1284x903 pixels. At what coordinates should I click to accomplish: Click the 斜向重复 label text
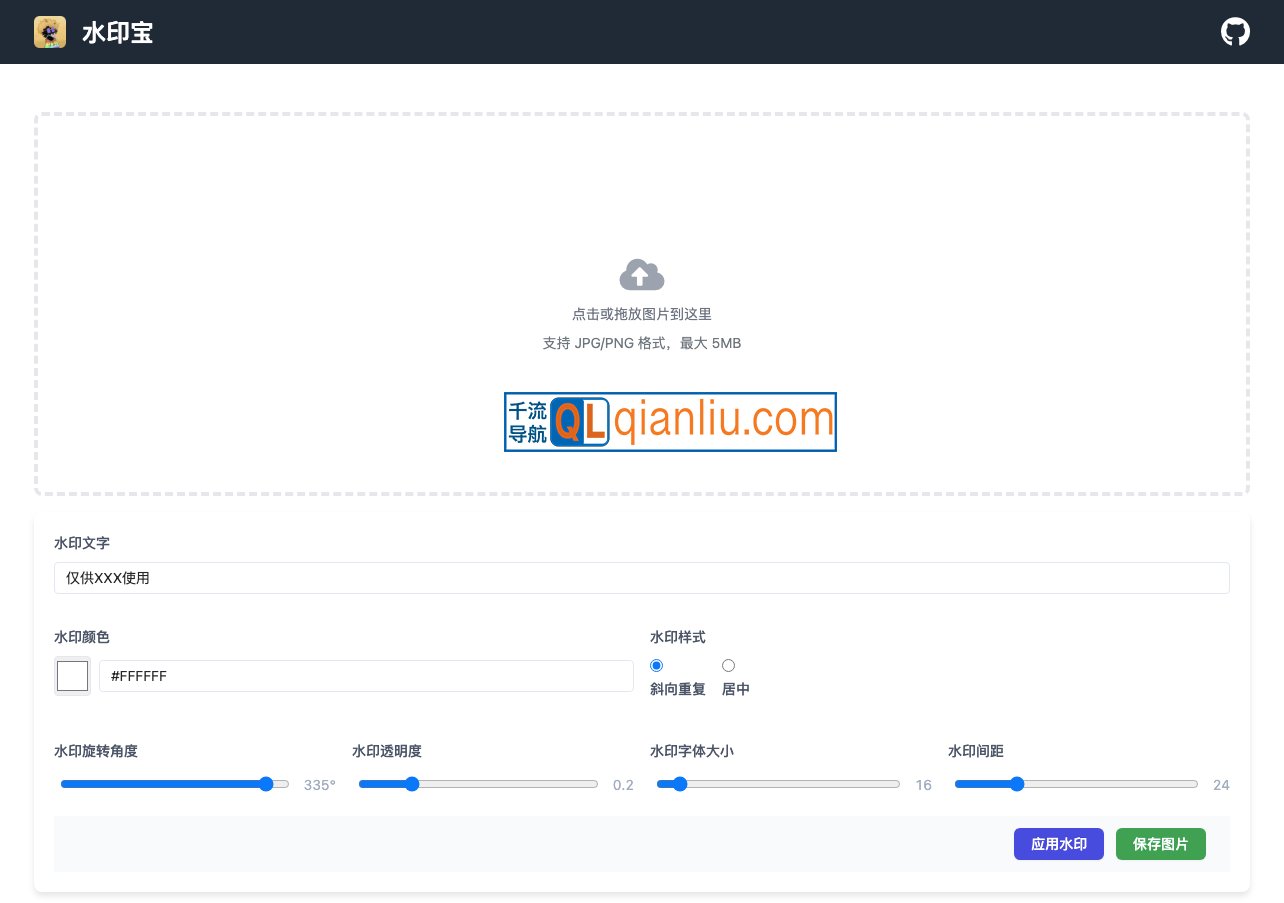click(678, 689)
